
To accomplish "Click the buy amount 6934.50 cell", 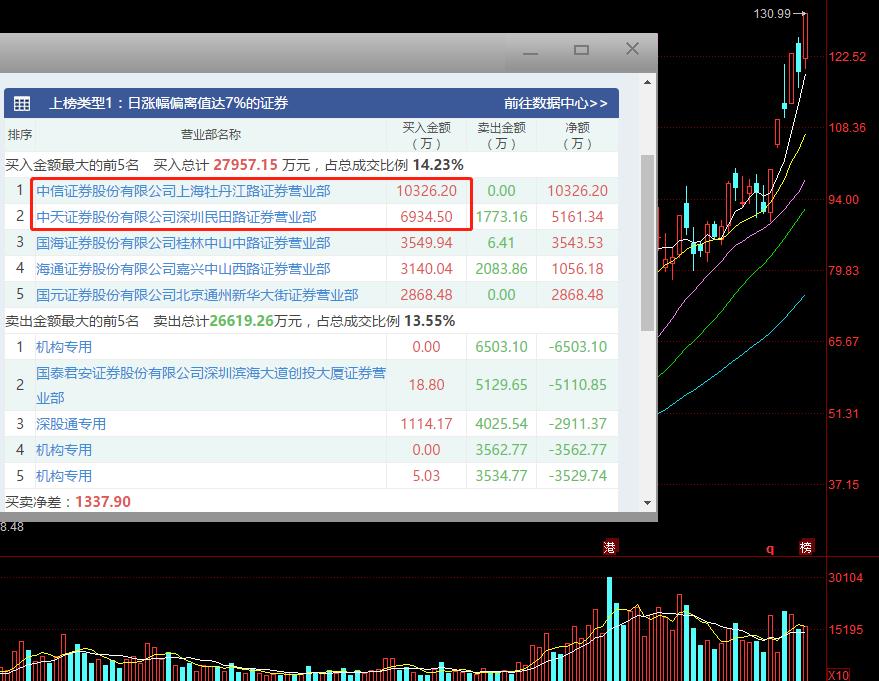I will coord(426,217).
